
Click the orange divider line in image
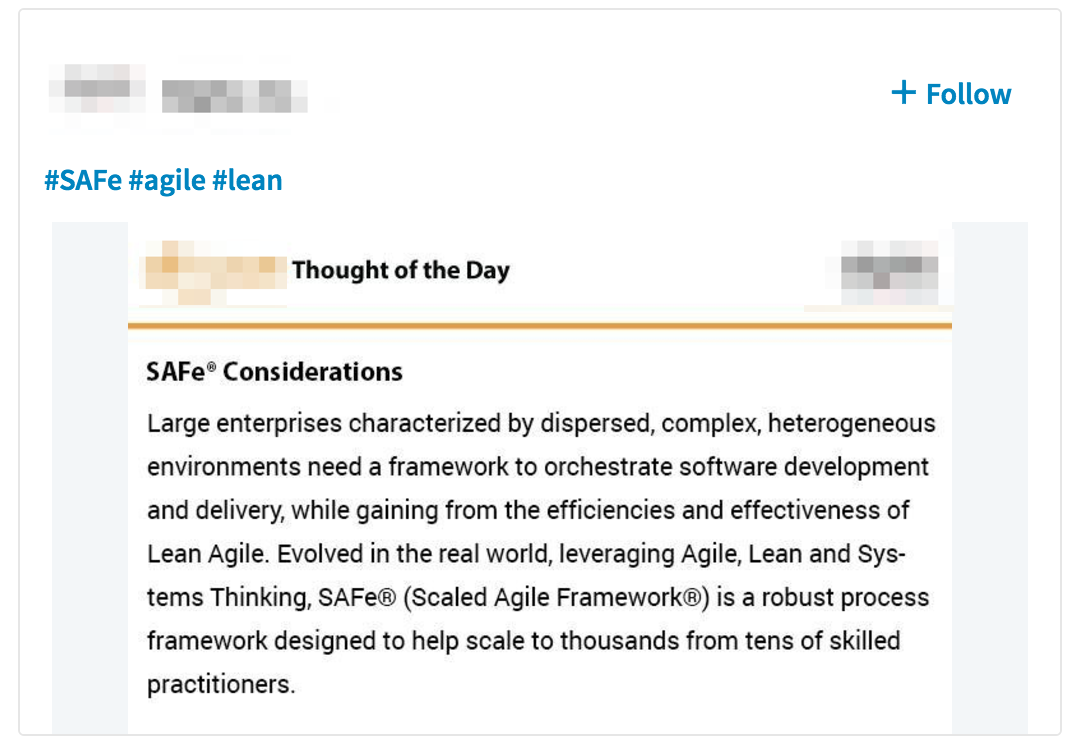click(540, 325)
